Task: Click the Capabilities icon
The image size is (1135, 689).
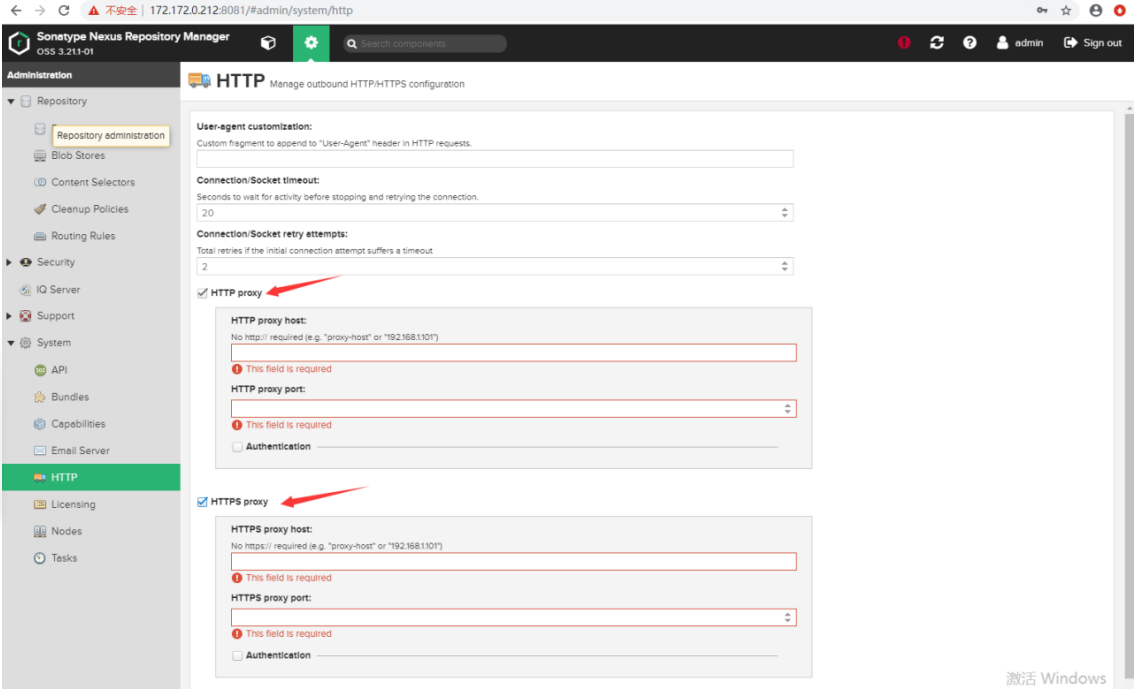Action: click(40, 423)
